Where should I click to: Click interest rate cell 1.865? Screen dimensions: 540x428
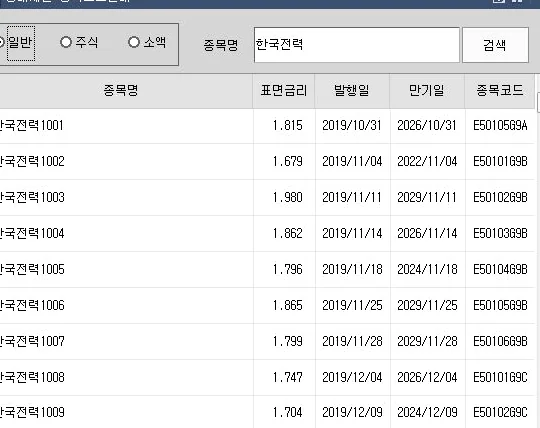click(x=288, y=305)
